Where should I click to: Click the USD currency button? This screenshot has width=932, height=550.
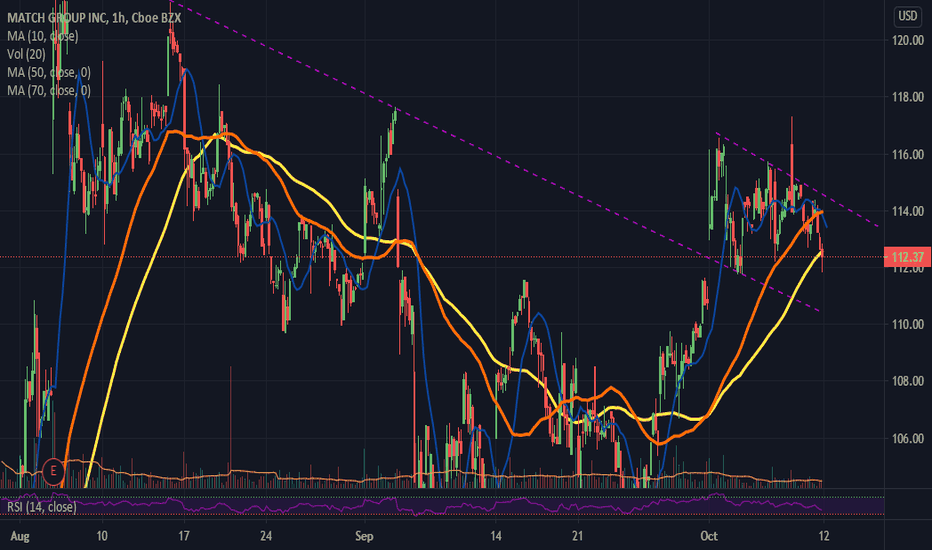(907, 16)
